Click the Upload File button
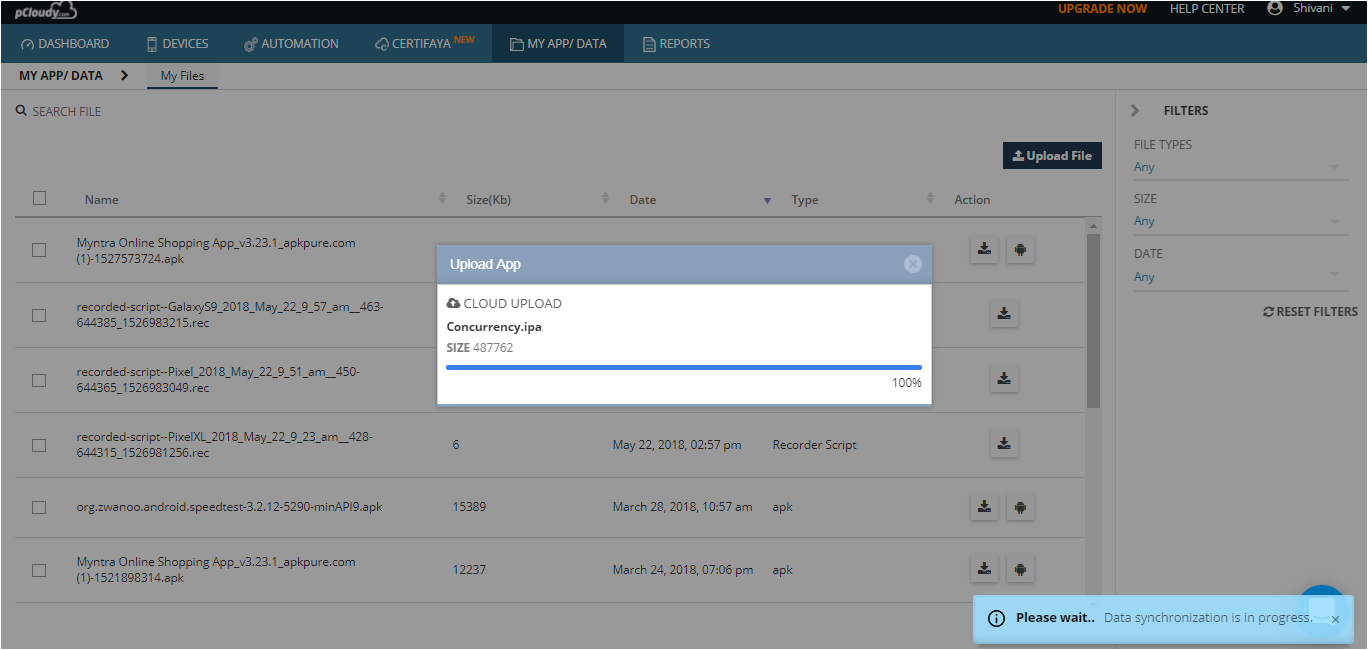The height and width of the screenshot is (650, 1368). point(1052,156)
